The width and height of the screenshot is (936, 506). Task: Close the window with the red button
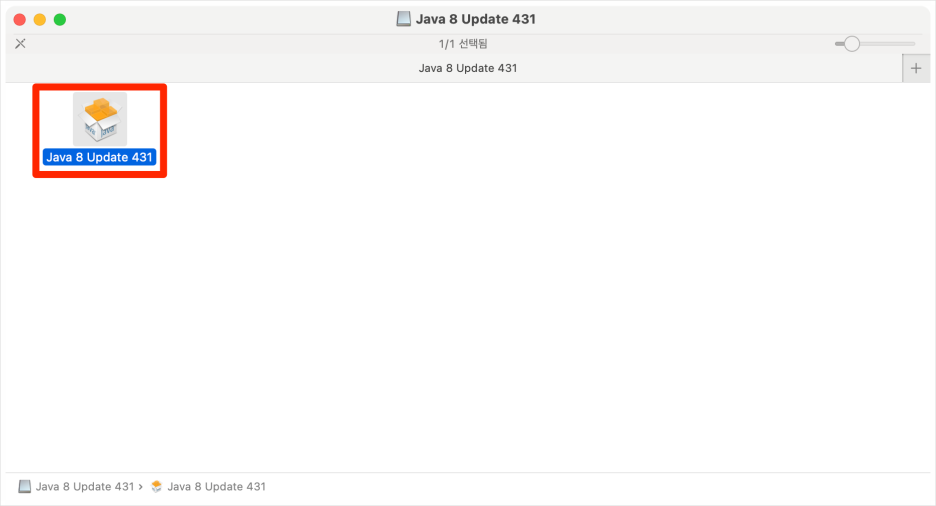point(20,20)
